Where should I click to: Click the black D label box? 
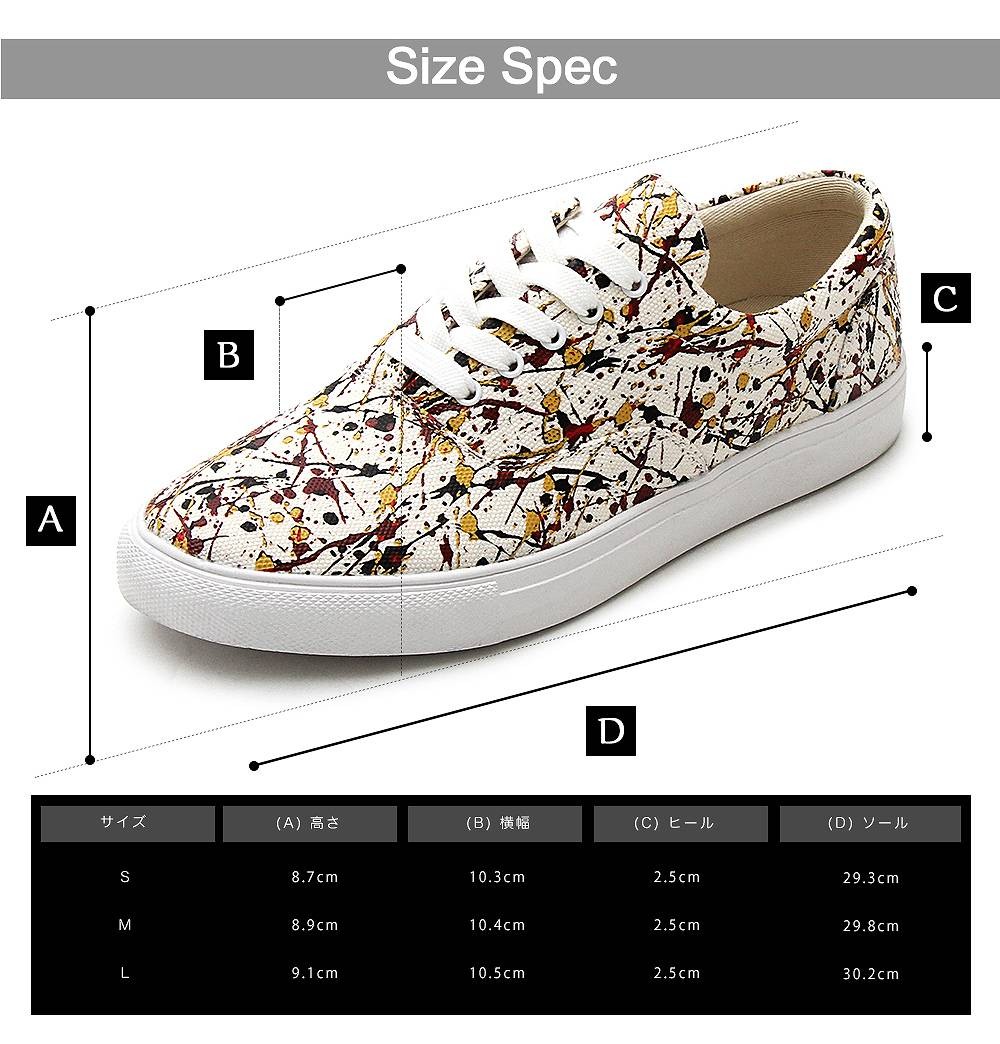pos(611,730)
